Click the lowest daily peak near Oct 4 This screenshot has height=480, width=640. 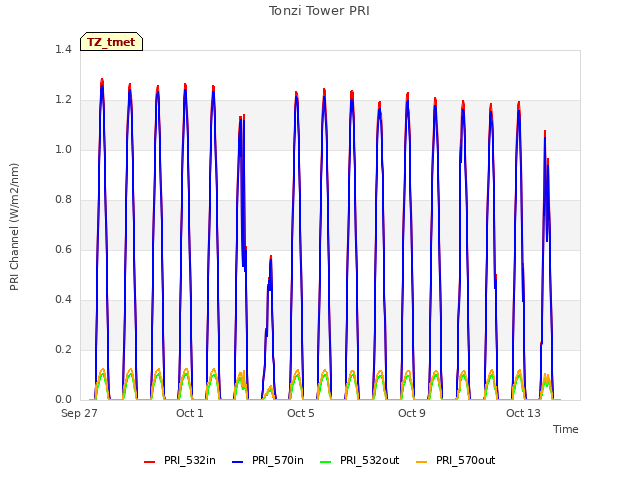point(271,257)
